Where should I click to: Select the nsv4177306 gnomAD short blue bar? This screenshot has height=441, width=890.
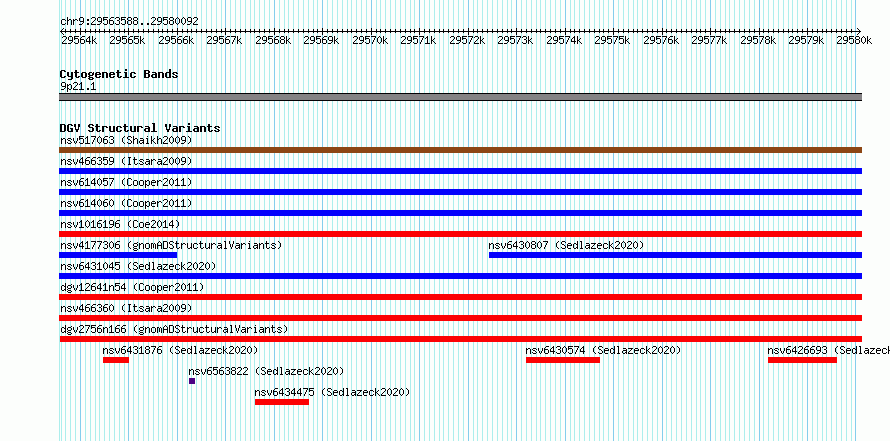[x=118, y=255]
